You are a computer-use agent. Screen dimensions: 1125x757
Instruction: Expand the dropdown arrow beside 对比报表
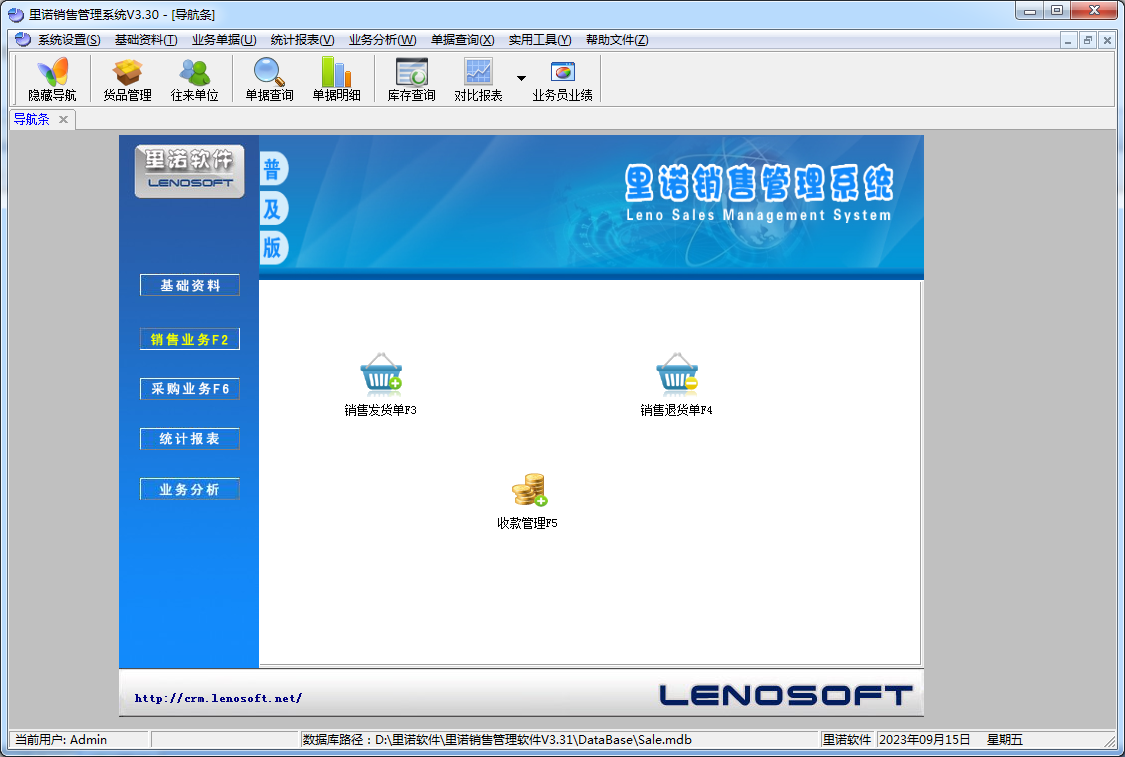522,78
